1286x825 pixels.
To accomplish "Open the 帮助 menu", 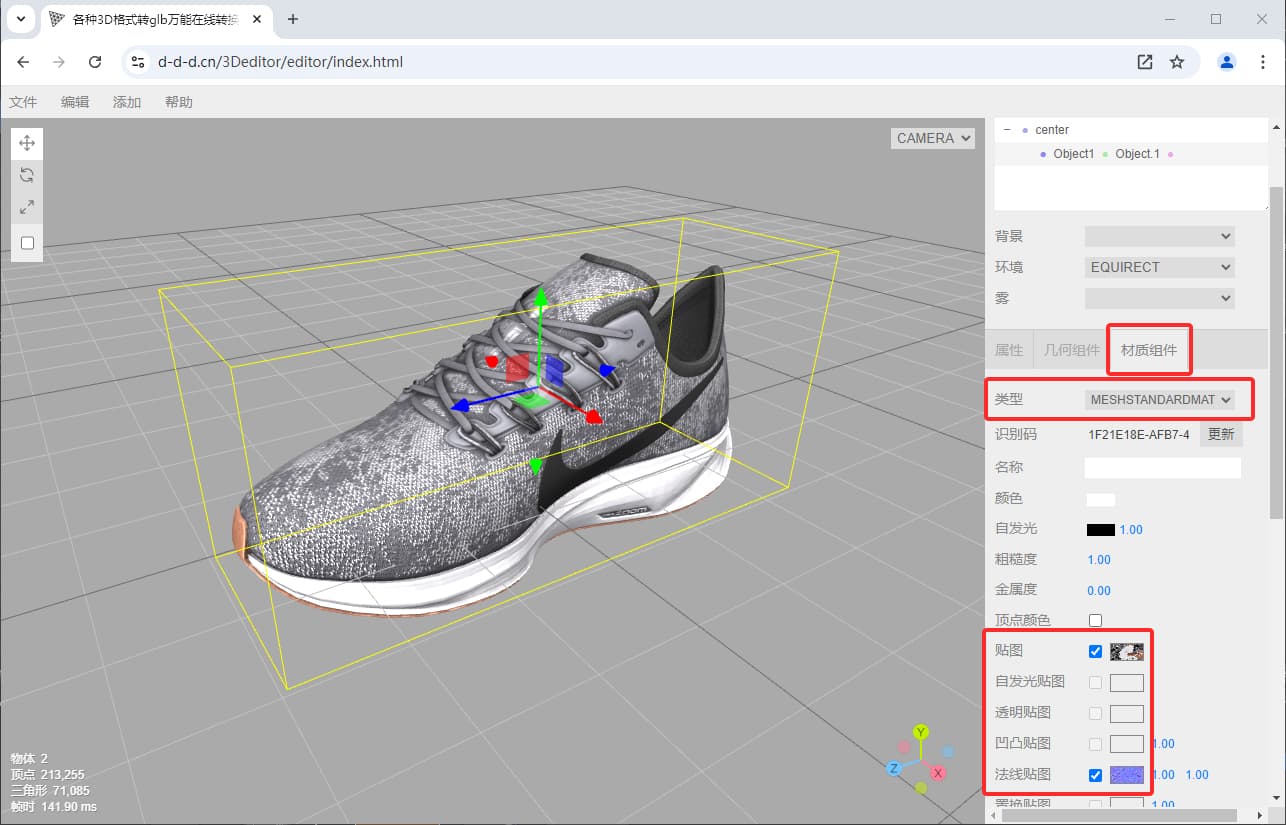I will (x=179, y=102).
